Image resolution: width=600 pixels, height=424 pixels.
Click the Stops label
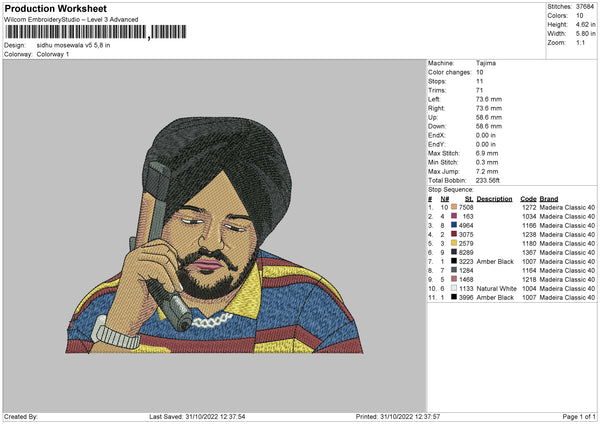coord(437,82)
